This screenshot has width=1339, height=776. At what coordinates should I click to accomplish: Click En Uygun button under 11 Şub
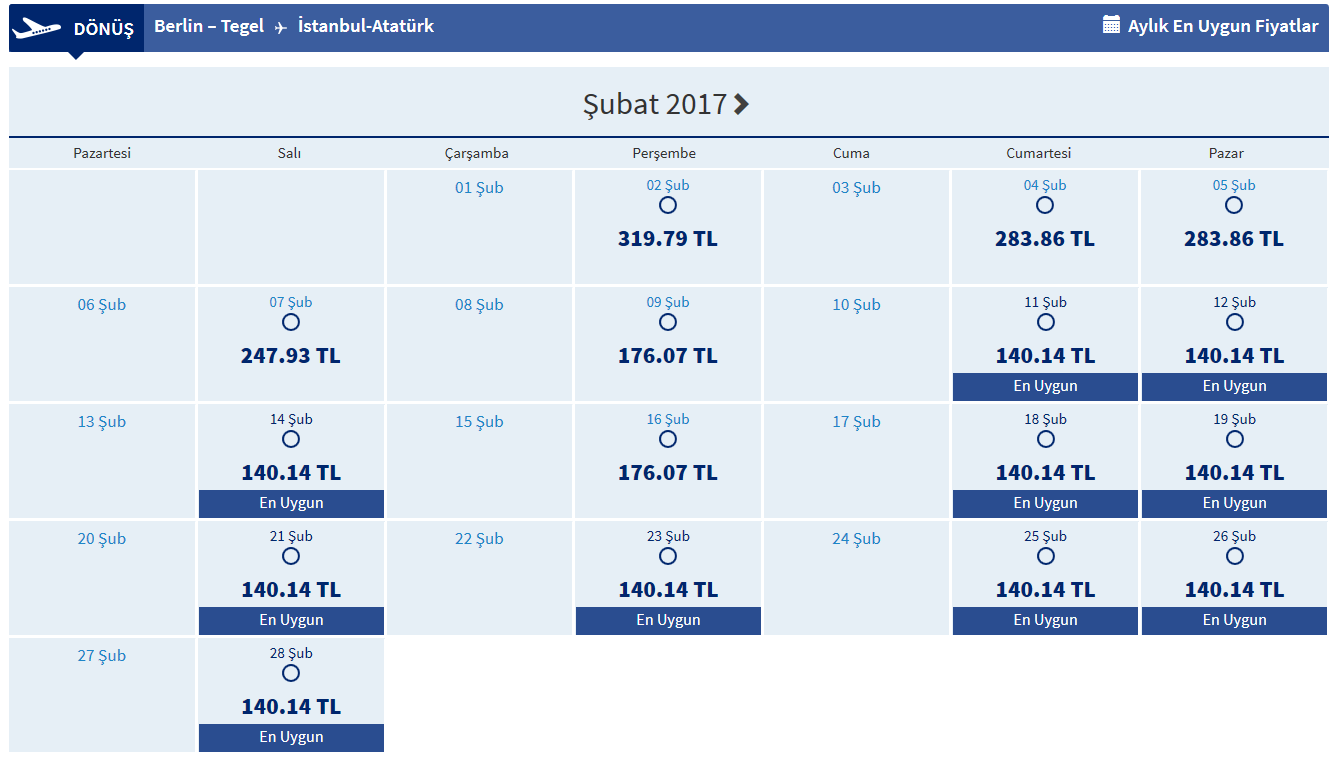coord(1045,386)
